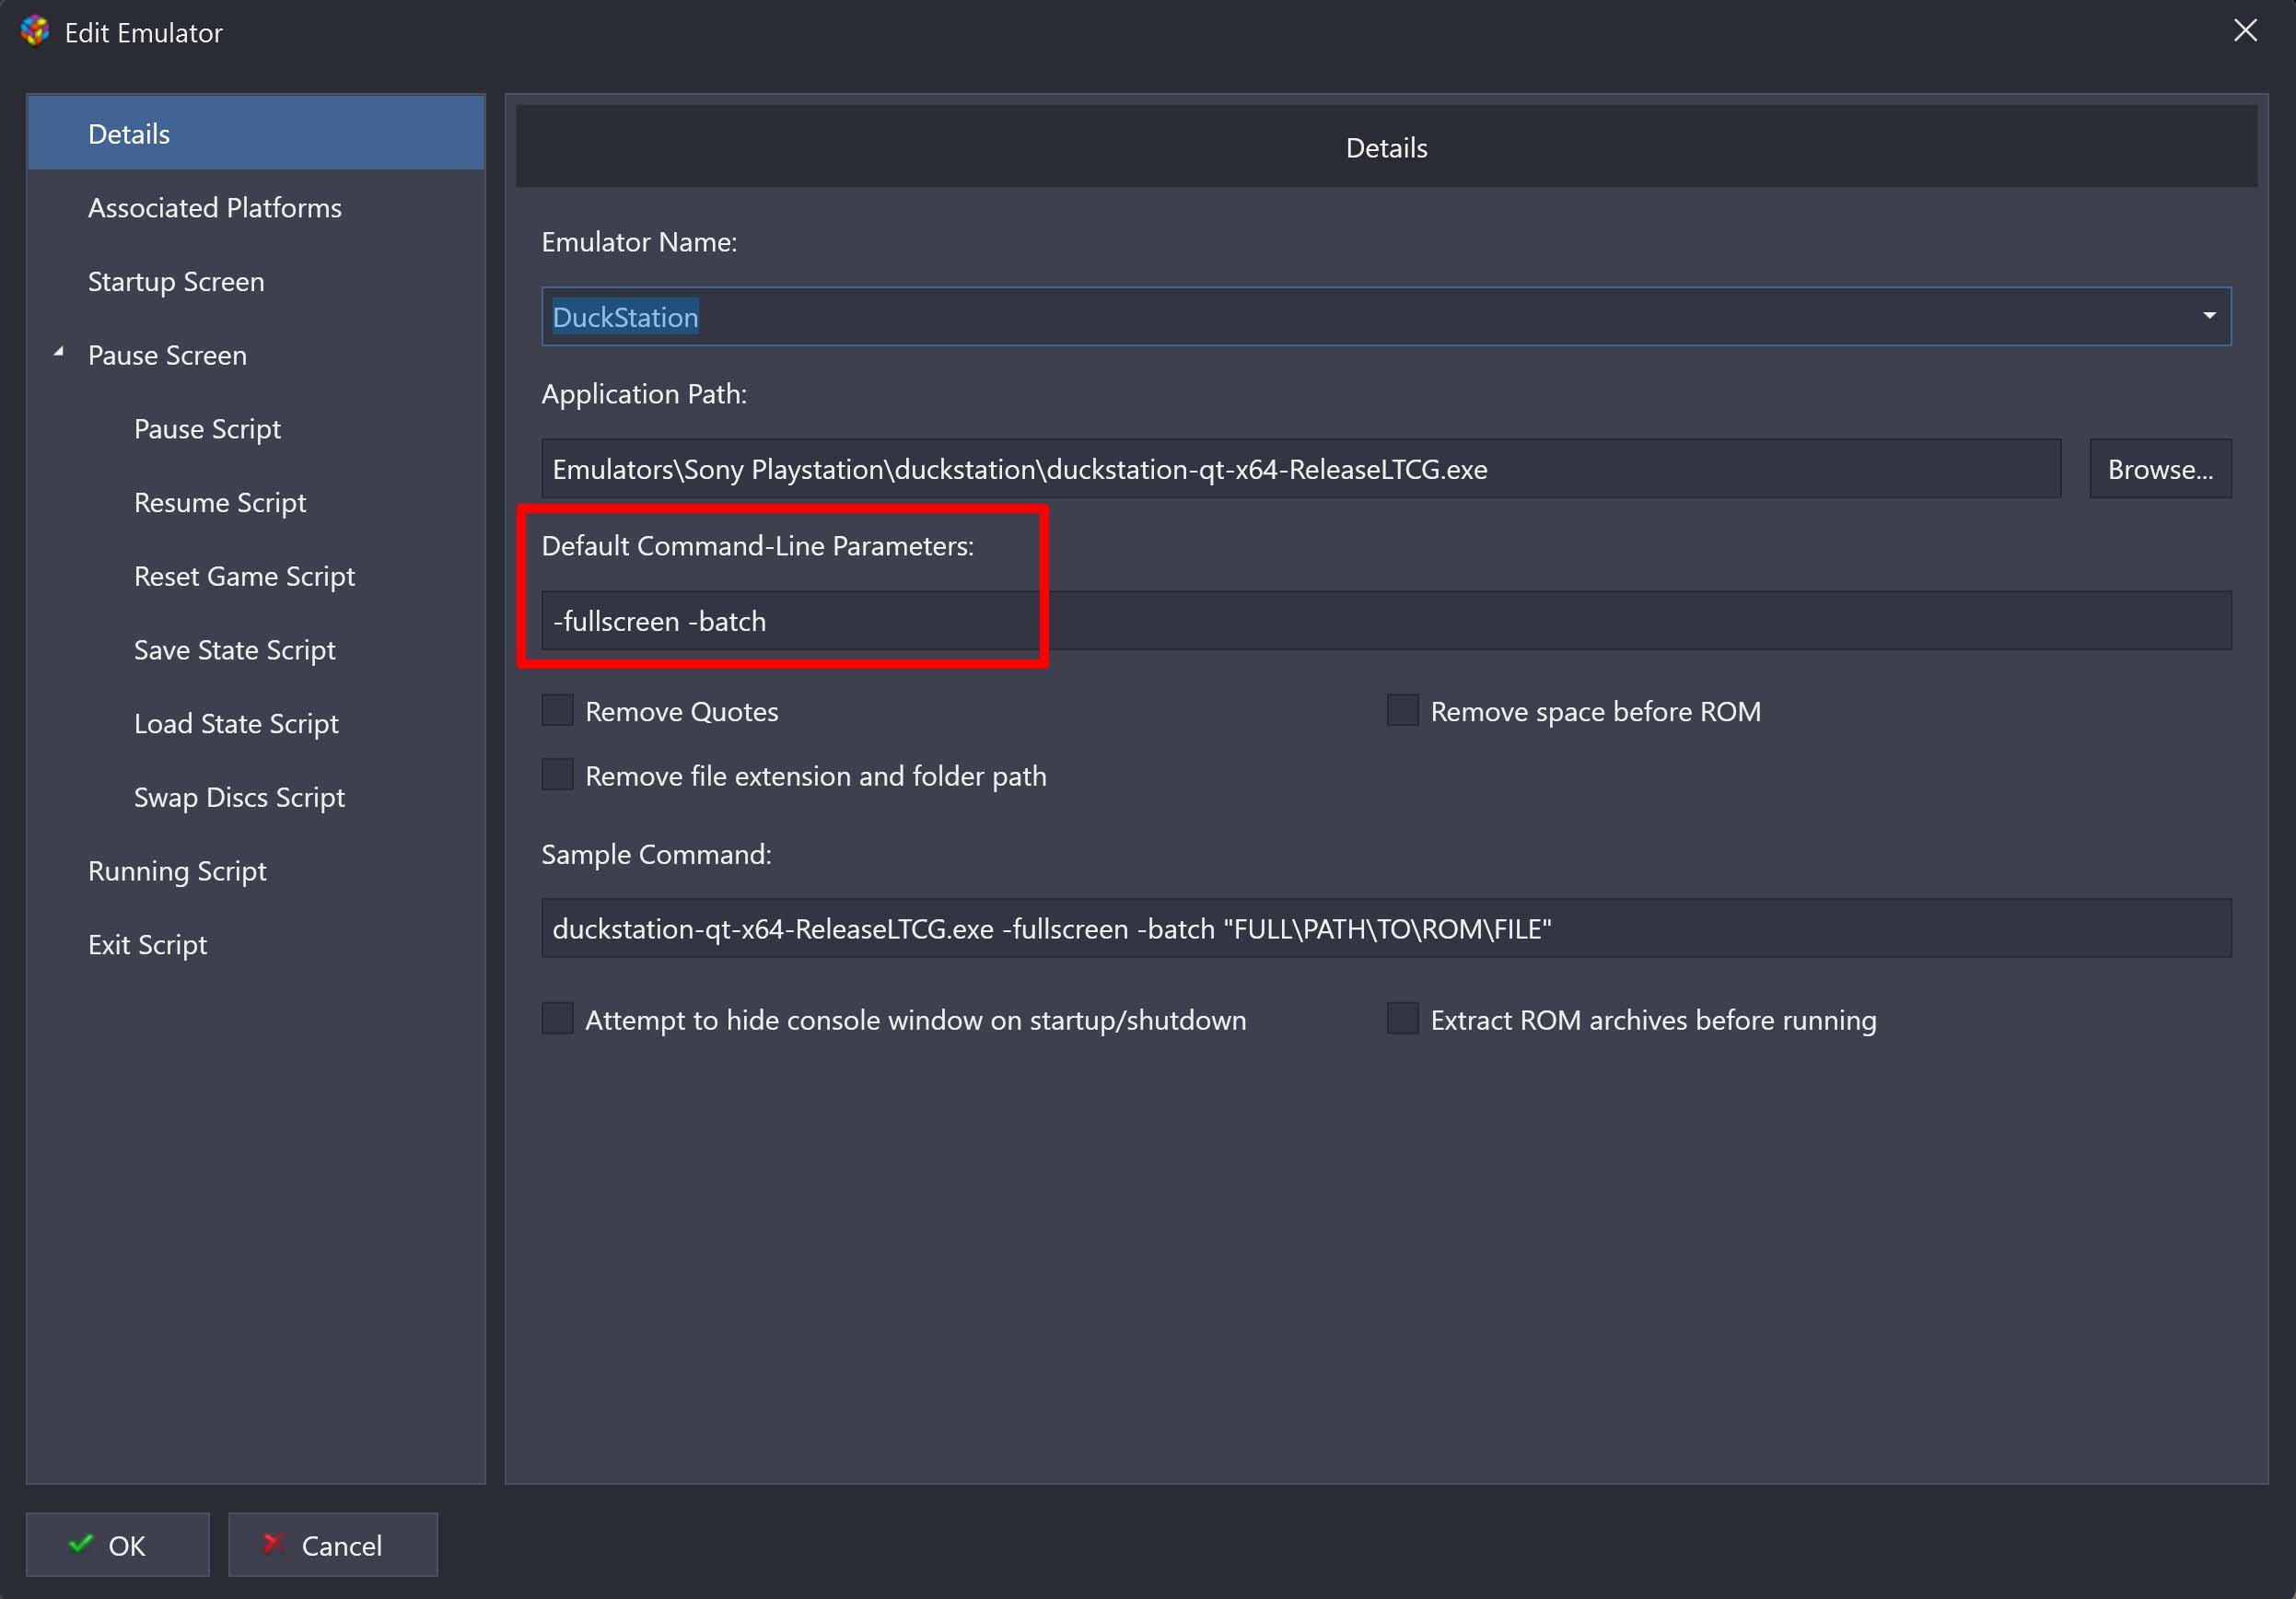
Task: Browse for the emulator application path
Action: pyautogui.click(x=2160, y=469)
